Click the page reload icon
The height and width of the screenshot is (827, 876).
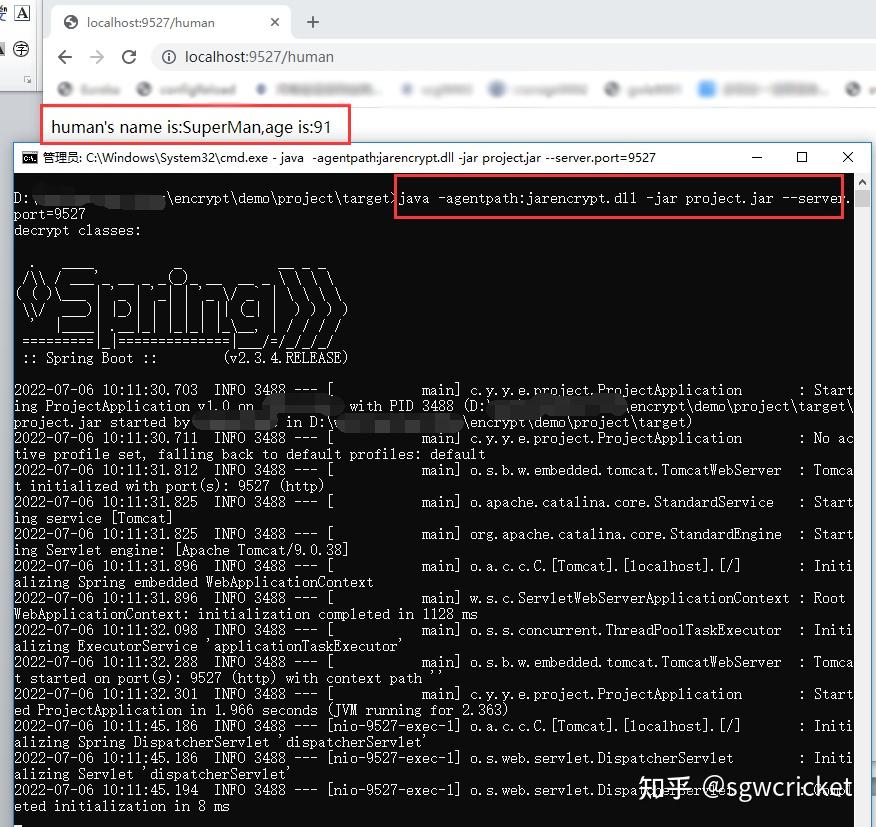(129, 57)
